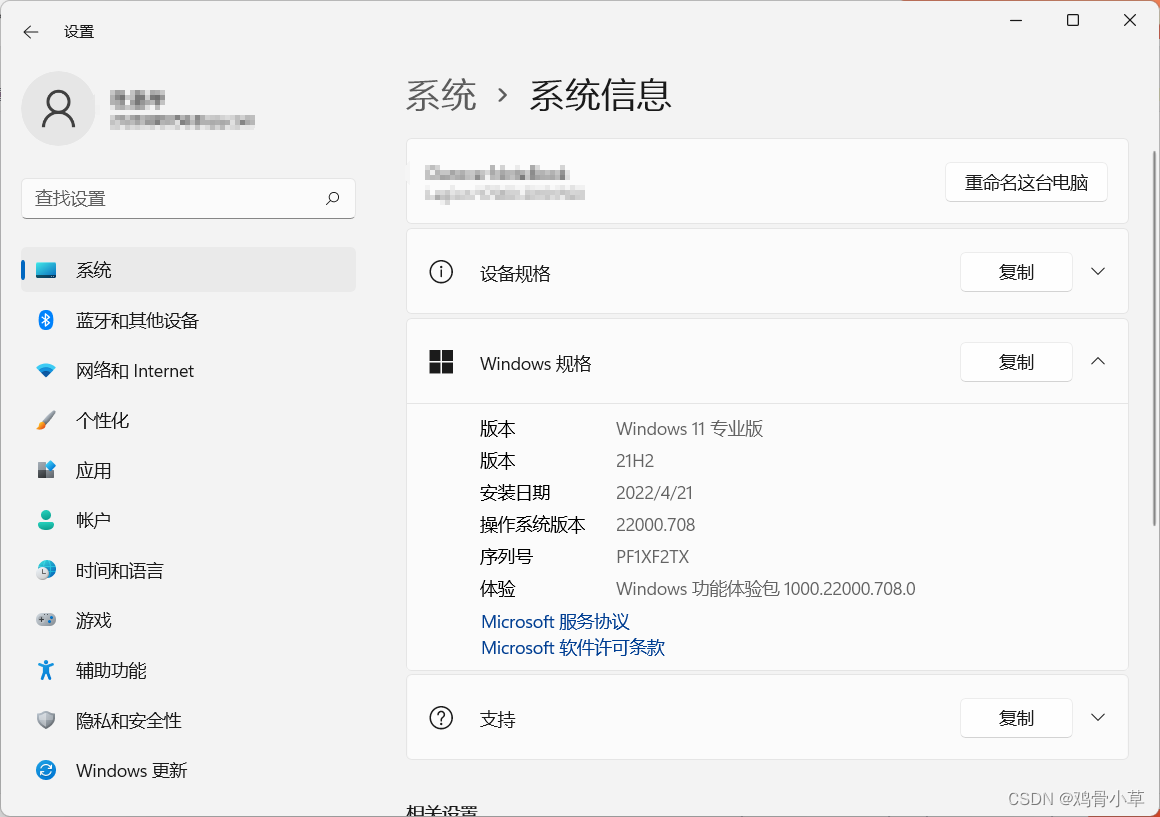Click the 应用 apps icon

pos(46,471)
